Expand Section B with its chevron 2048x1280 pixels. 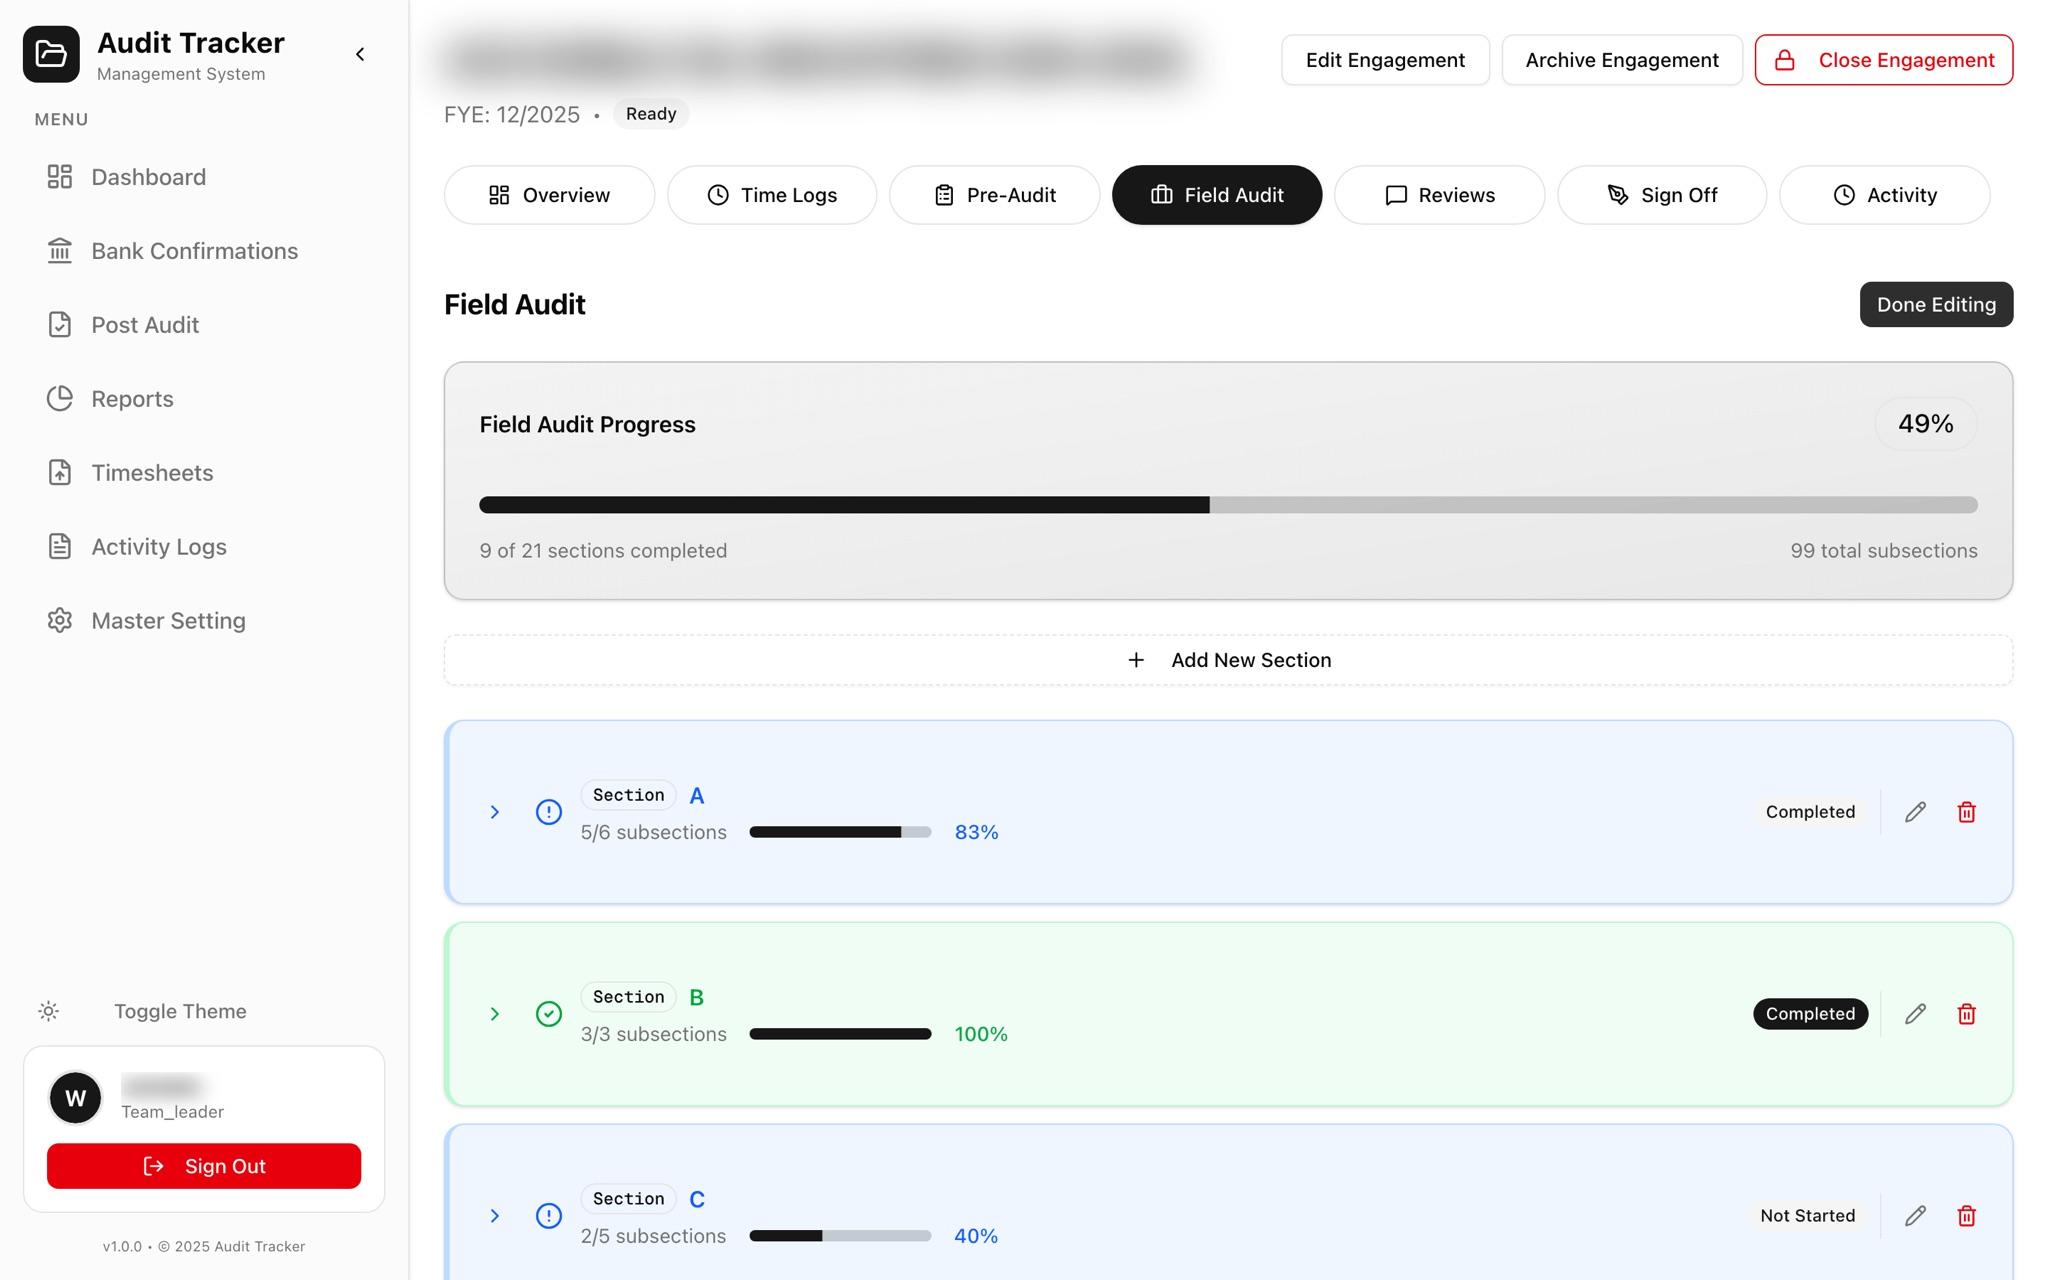(x=494, y=1014)
